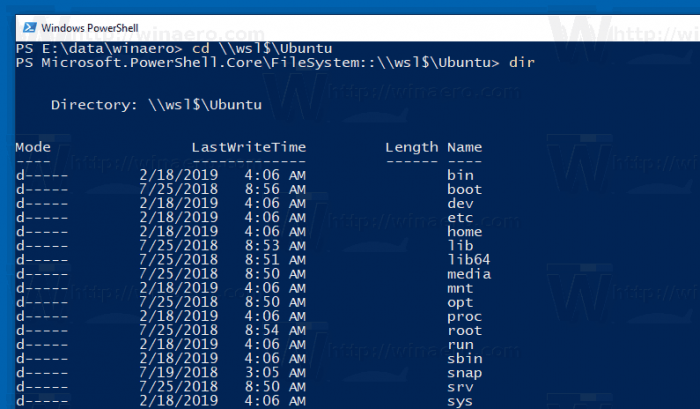Click the Length column header

coord(412,148)
